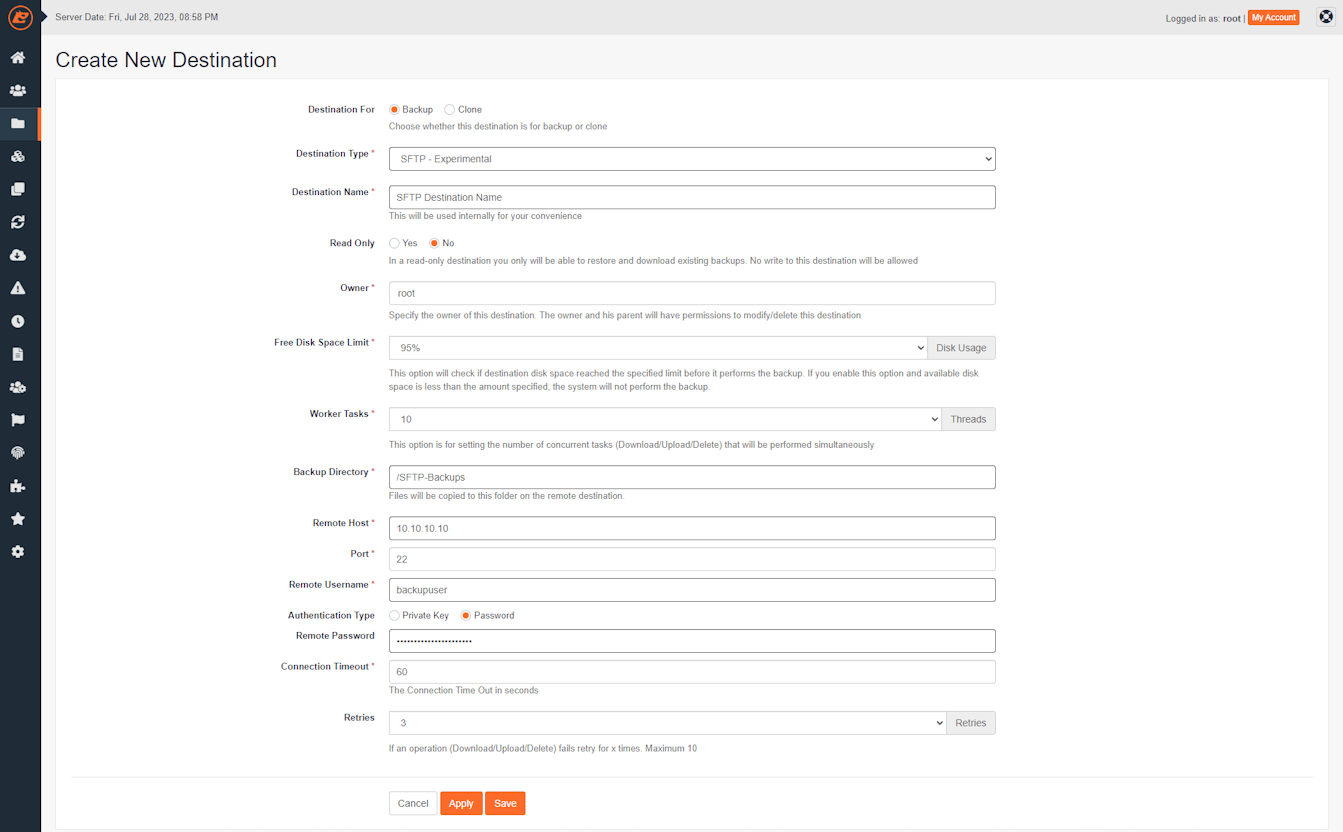Image resolution: width=1343 pixels, height=832 pixels.
Task: Focus the Destination Name input field
Action: [x=692, y=197]
